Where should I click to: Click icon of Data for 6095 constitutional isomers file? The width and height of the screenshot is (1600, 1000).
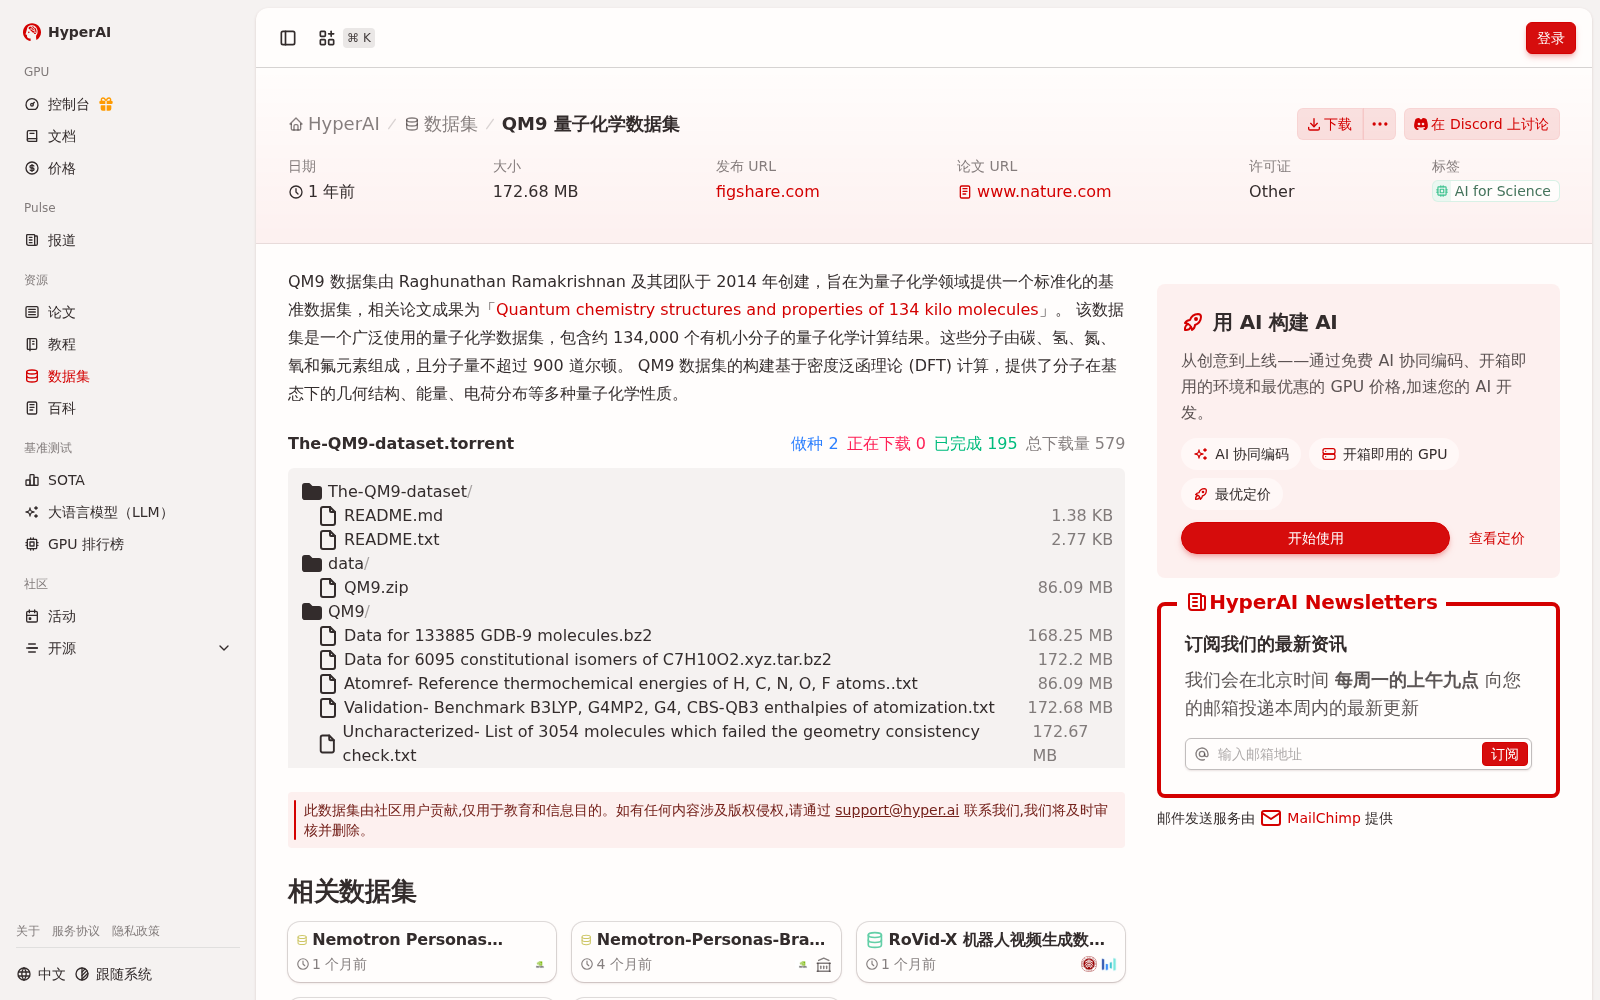pyautogui.click(x=327, y=659)
